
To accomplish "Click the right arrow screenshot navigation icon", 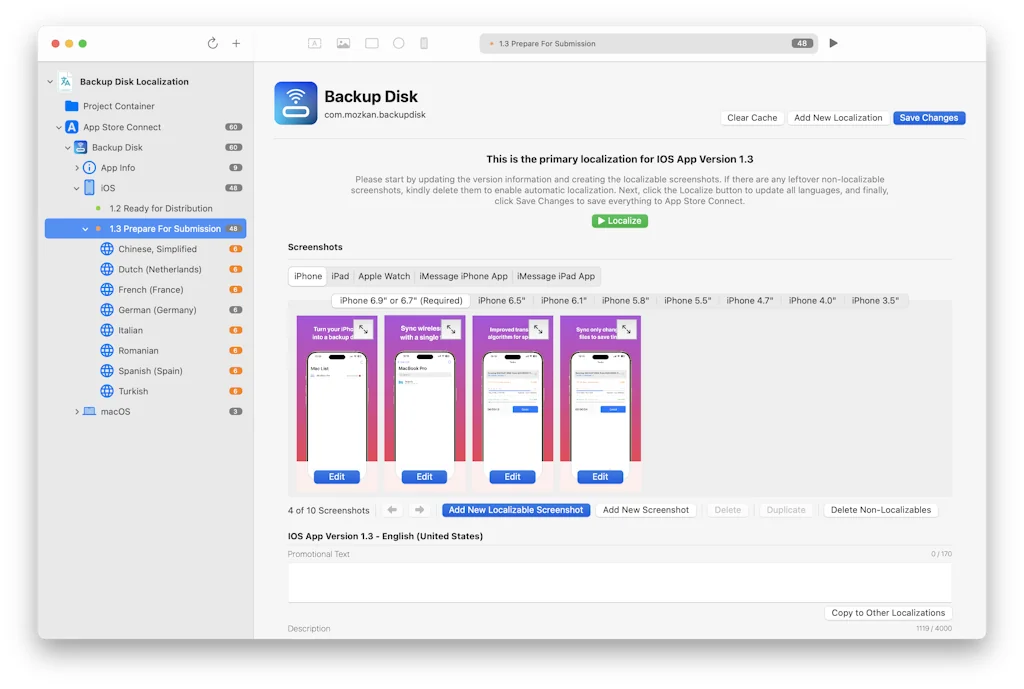I will 419,509.
